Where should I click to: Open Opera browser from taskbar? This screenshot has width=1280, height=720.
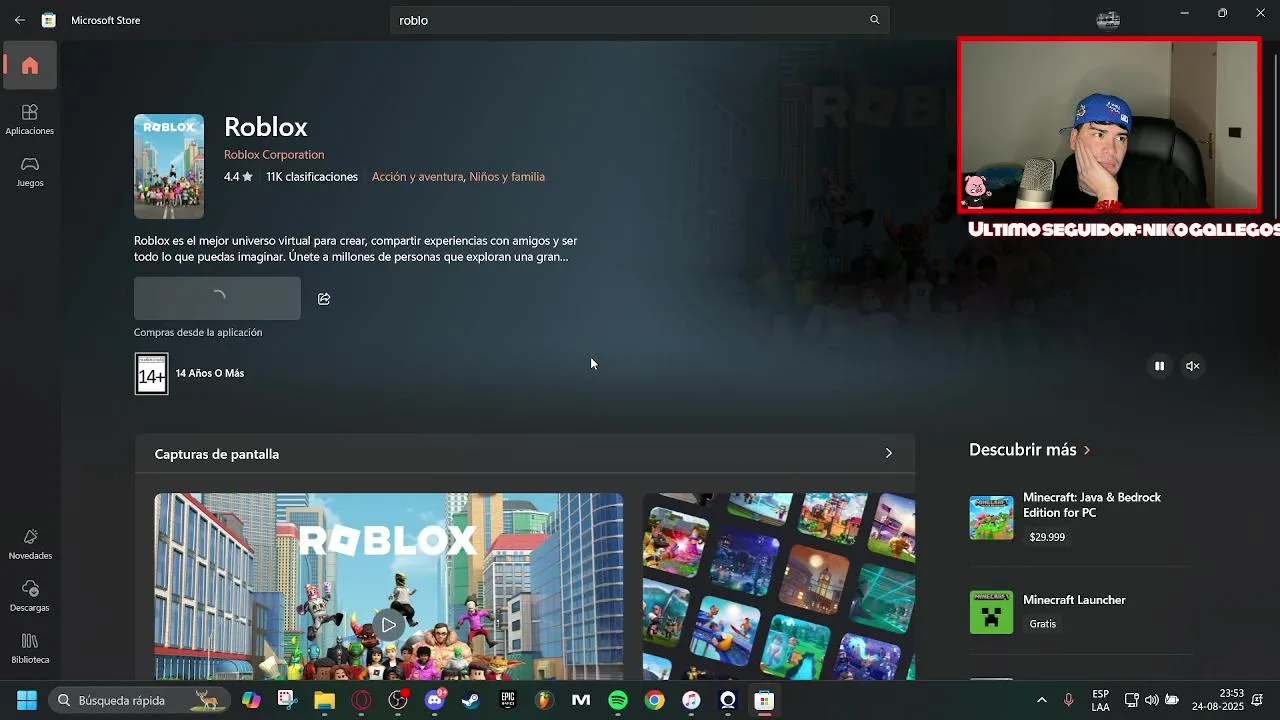(361, 700)
